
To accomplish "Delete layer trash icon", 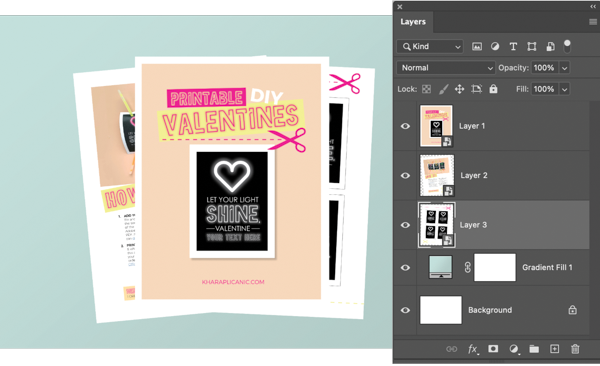I will [575, 349].
